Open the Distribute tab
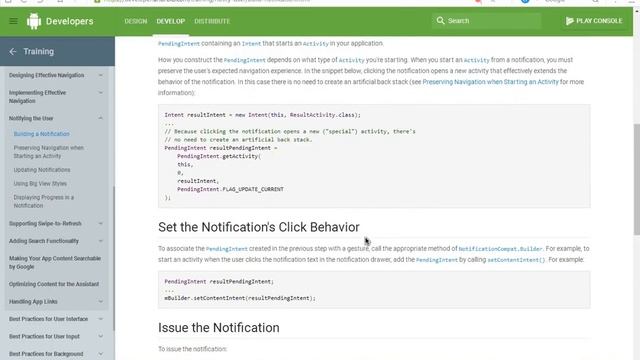Image resolution: width=640 pixels, height=360 pixels. click(x=212, y=21)
